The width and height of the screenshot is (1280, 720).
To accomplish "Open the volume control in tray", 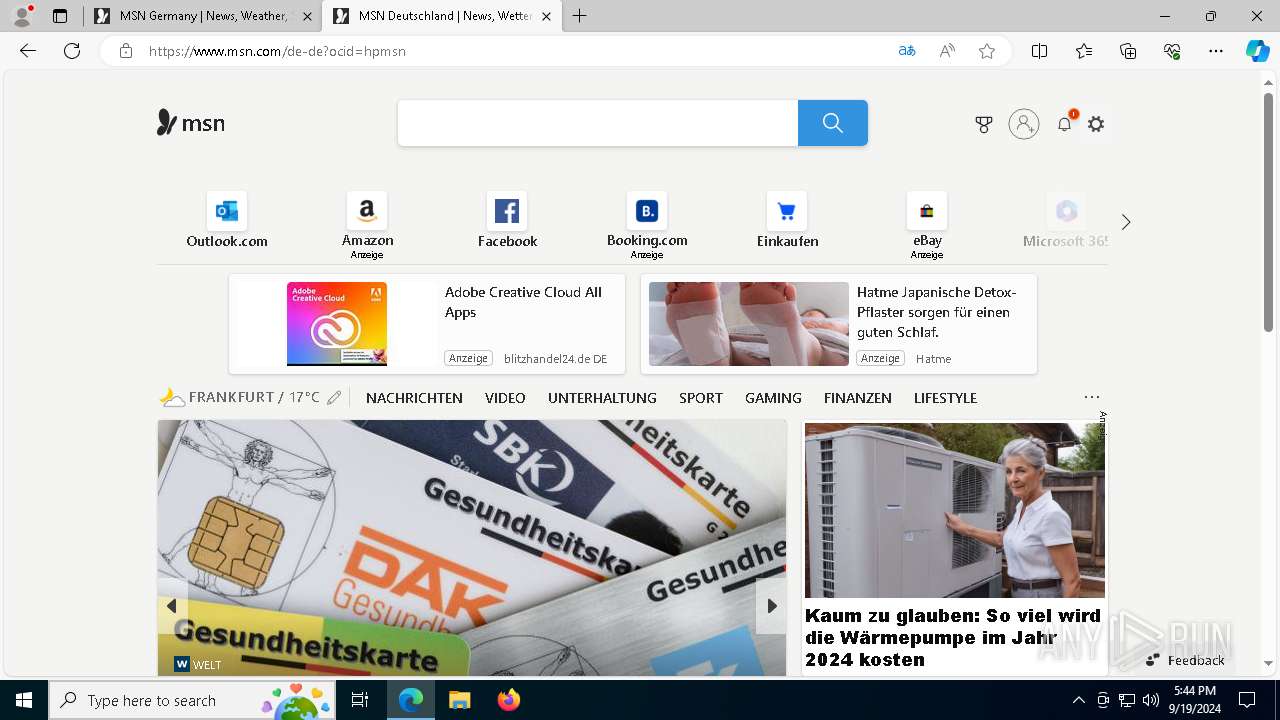I will point(1151,700).
